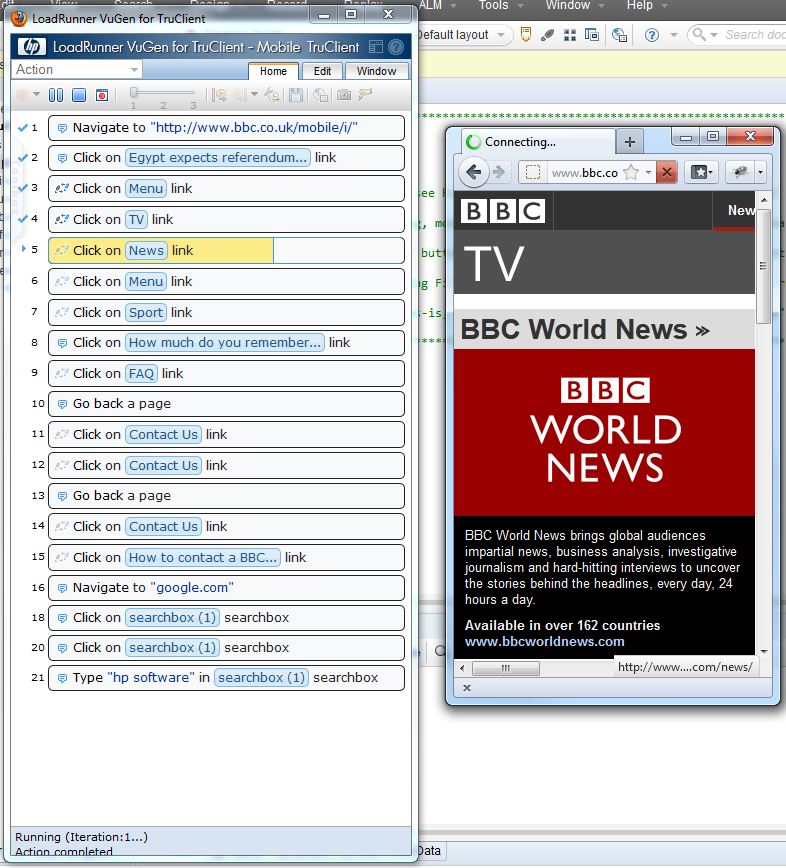786x868 pixels.
Task: Open the www.bbcworldnews.com link
Action: (545, 642)
